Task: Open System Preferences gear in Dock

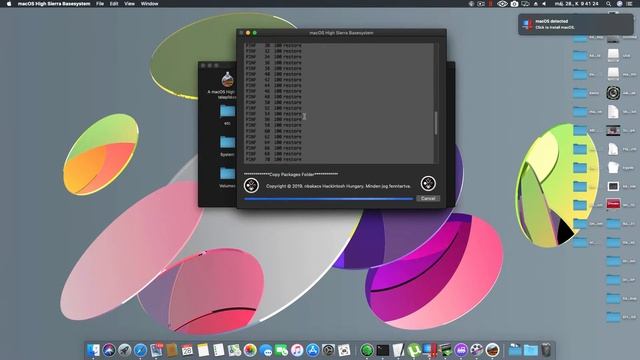Action: pyautogui.click(x=328, y=350)
